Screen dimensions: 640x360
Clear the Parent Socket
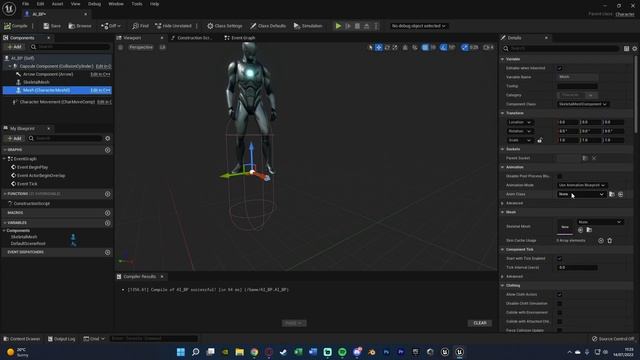[594, 158]
